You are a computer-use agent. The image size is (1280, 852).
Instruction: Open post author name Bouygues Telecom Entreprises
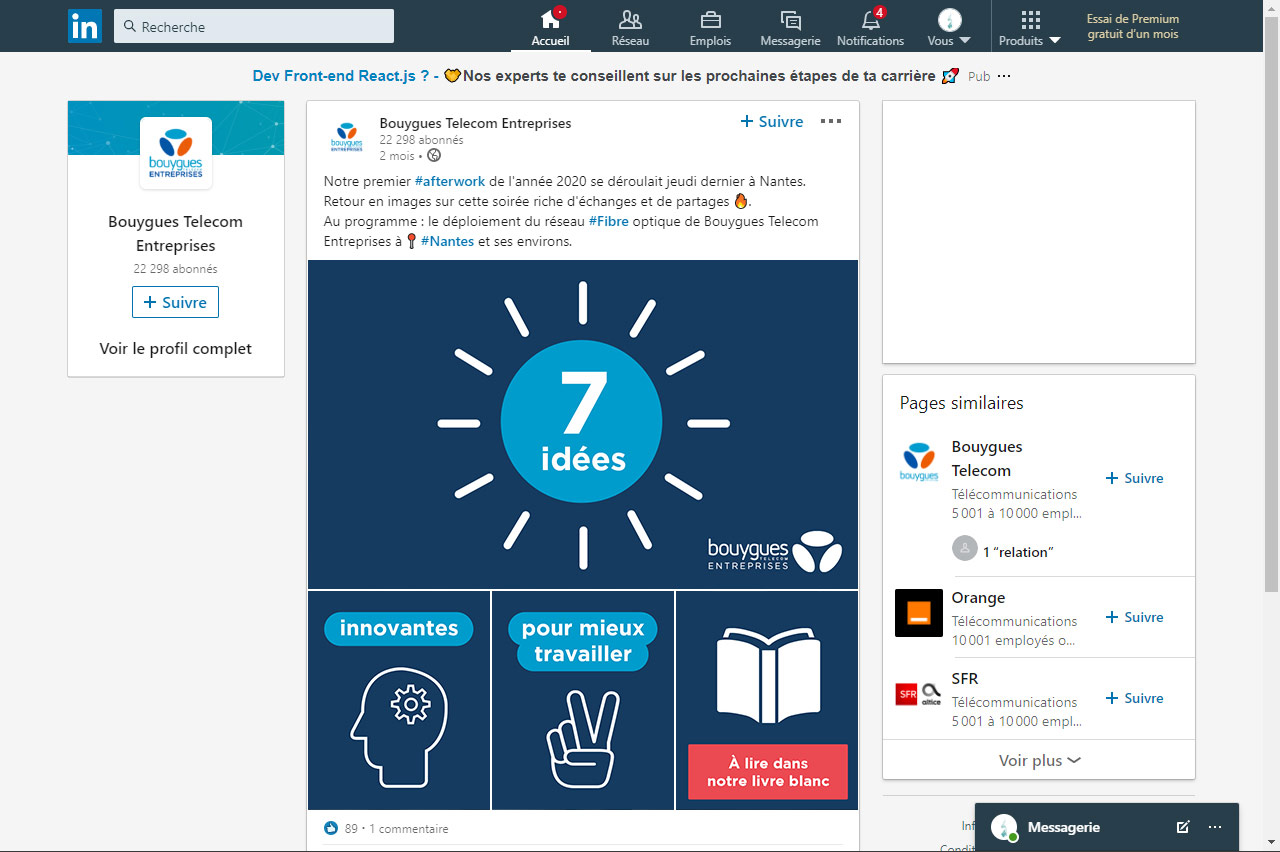(x=475, y=123)
